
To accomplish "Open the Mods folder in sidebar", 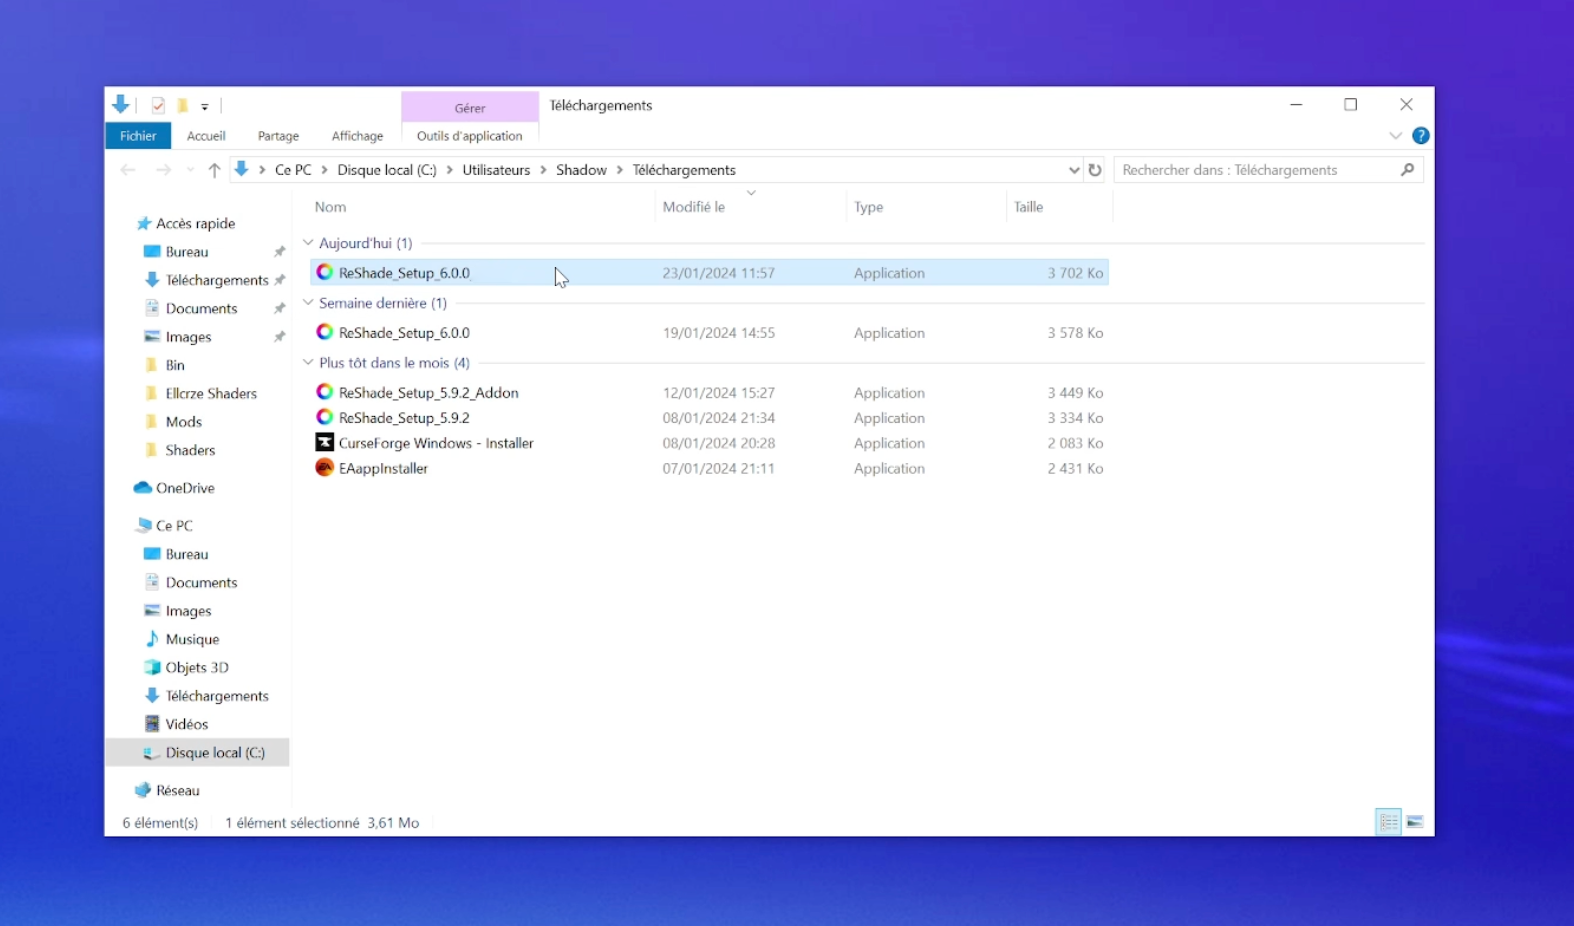I will pos(183,422).
